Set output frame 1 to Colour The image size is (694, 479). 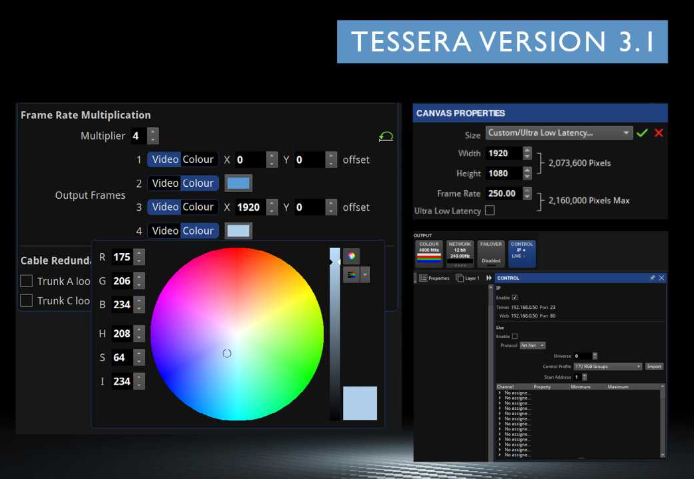(x=198, y=159)
